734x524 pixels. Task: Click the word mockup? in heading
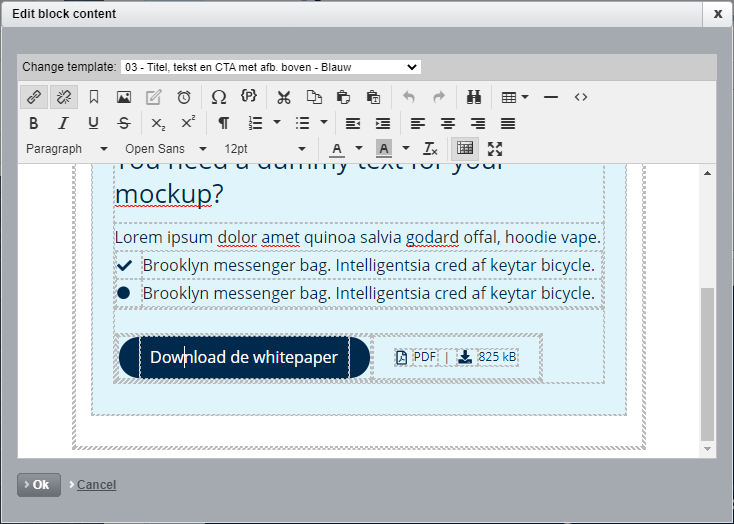pyautogui.click(x=169, y=194)
